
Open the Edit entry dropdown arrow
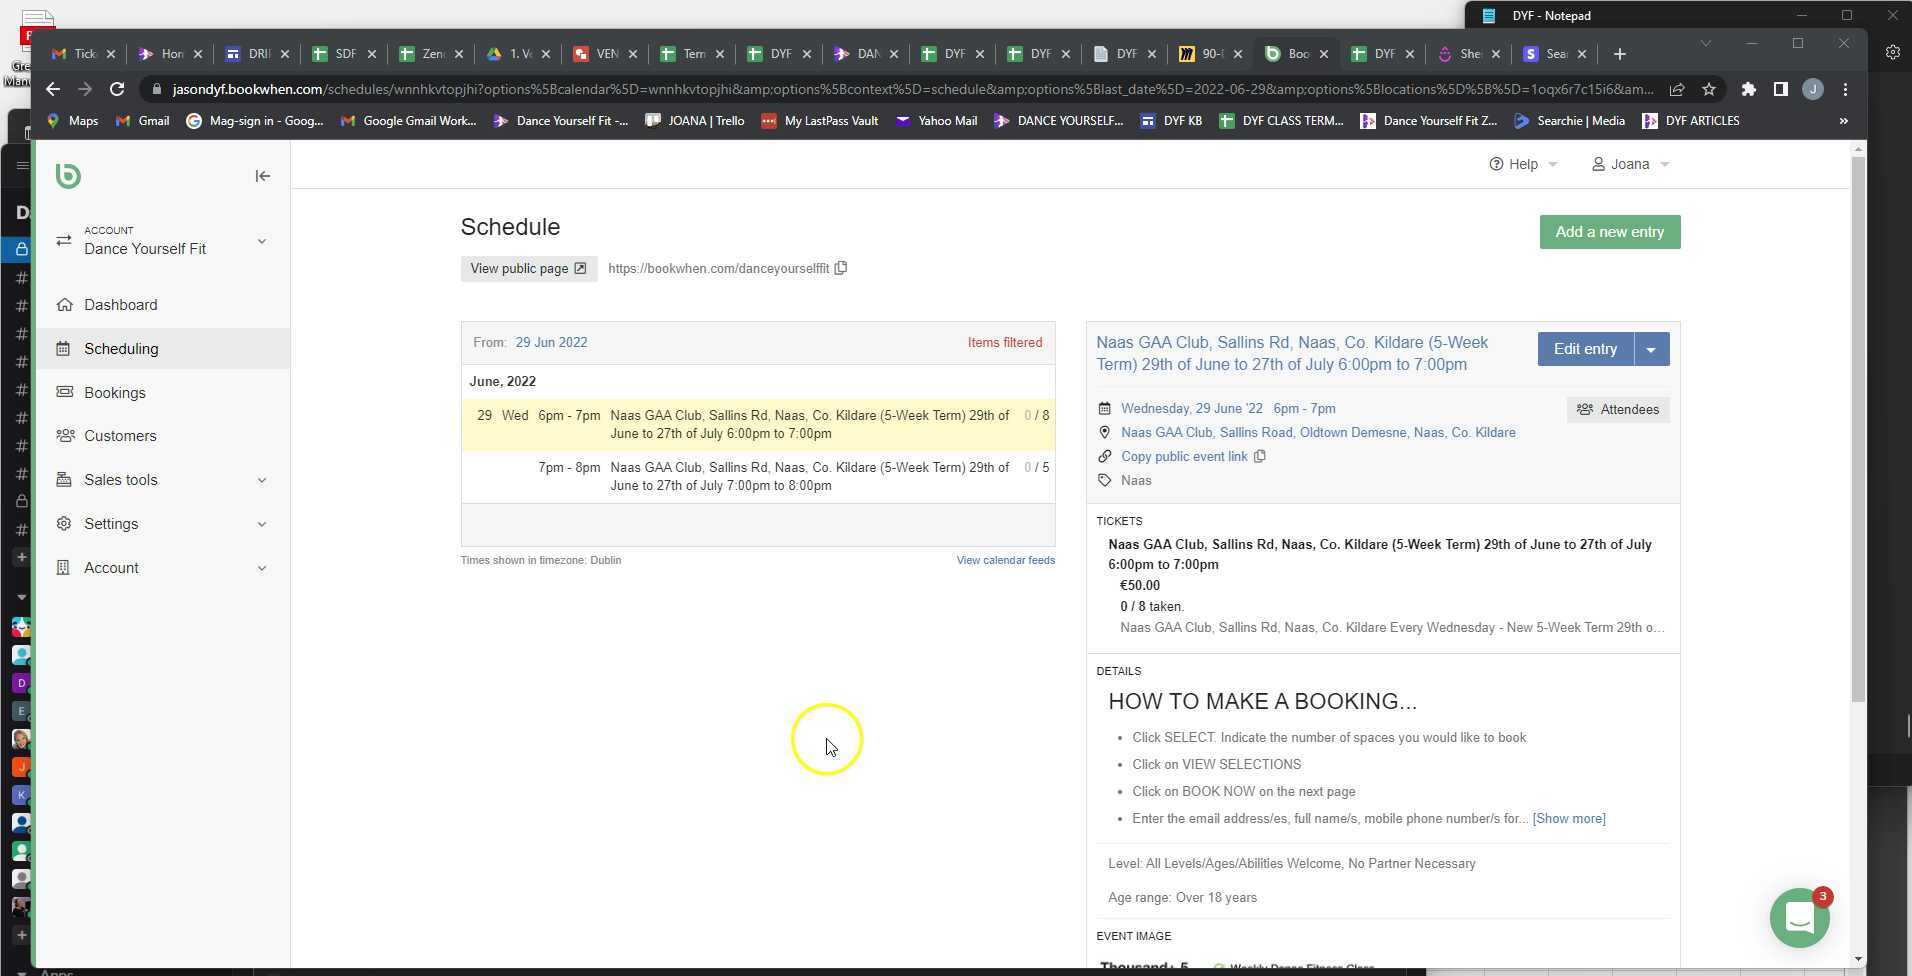click(1650, 348)
